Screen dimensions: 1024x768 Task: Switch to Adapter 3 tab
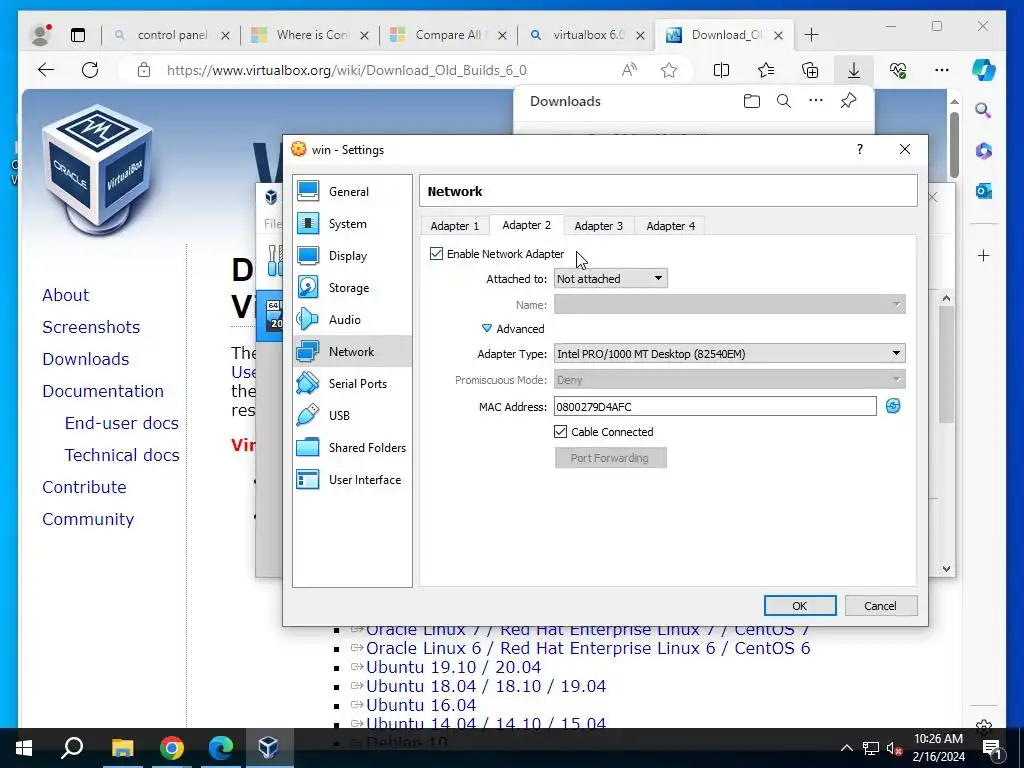point(598,226)
